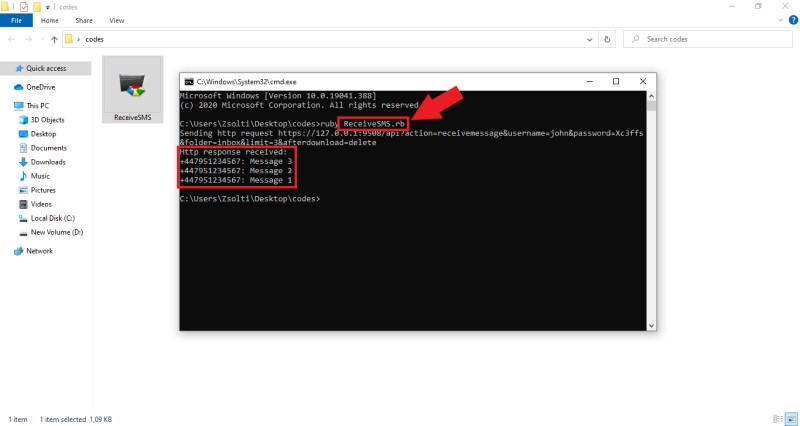The width and height of the screenshot is (800, 426).
Task: Go back with the back arrow
Action: (11, 39)
